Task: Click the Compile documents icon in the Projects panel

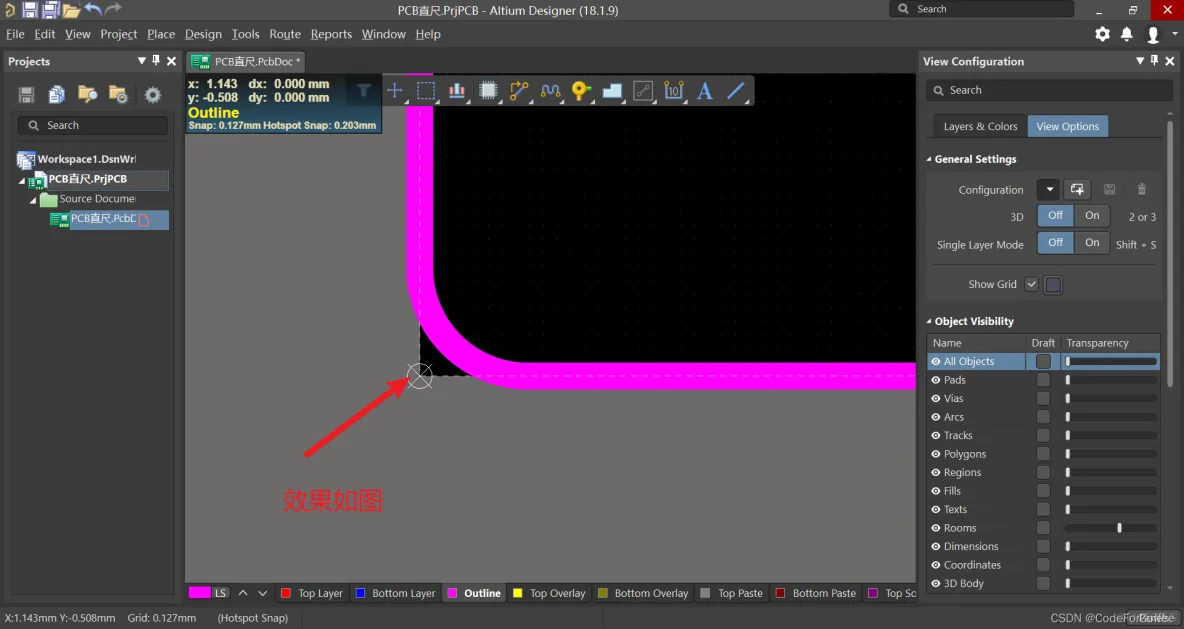Action: point(57,94)
